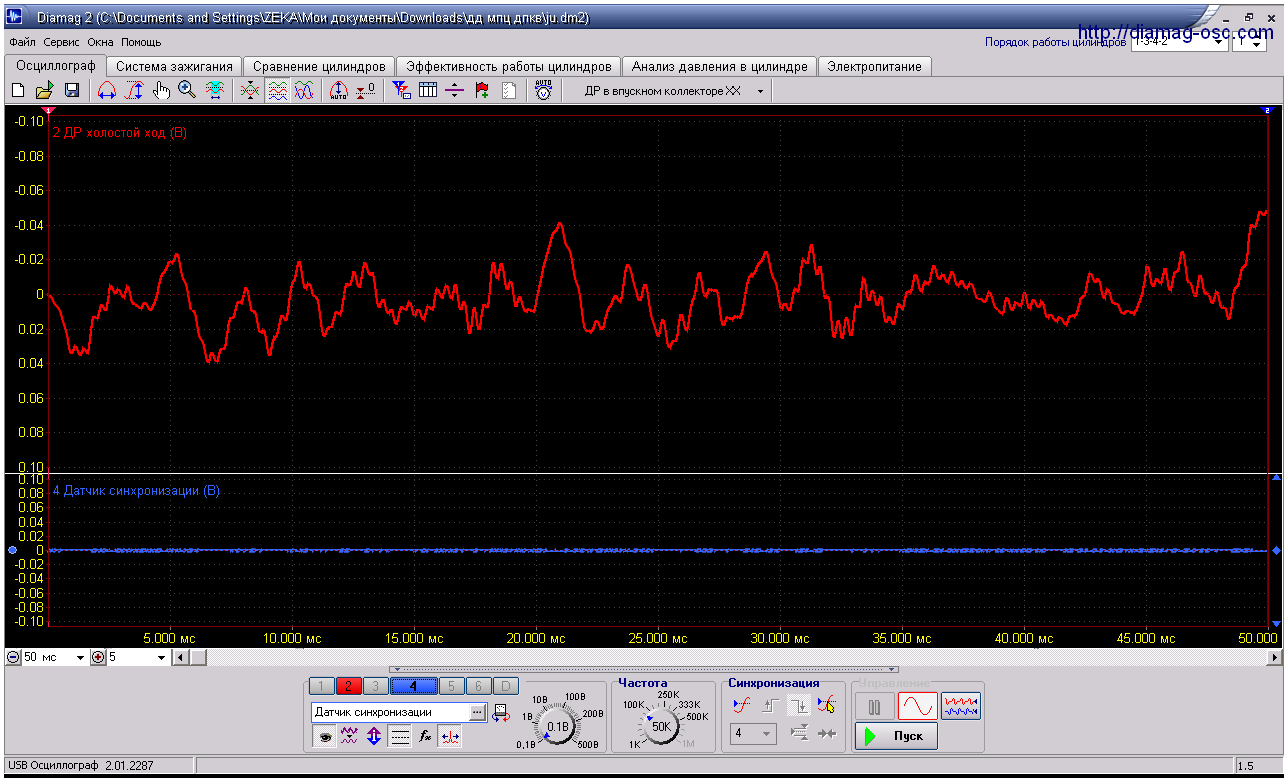Adjust the 0.1В voltage range knob
This screenshot has height=778, width=1288.
557,725
